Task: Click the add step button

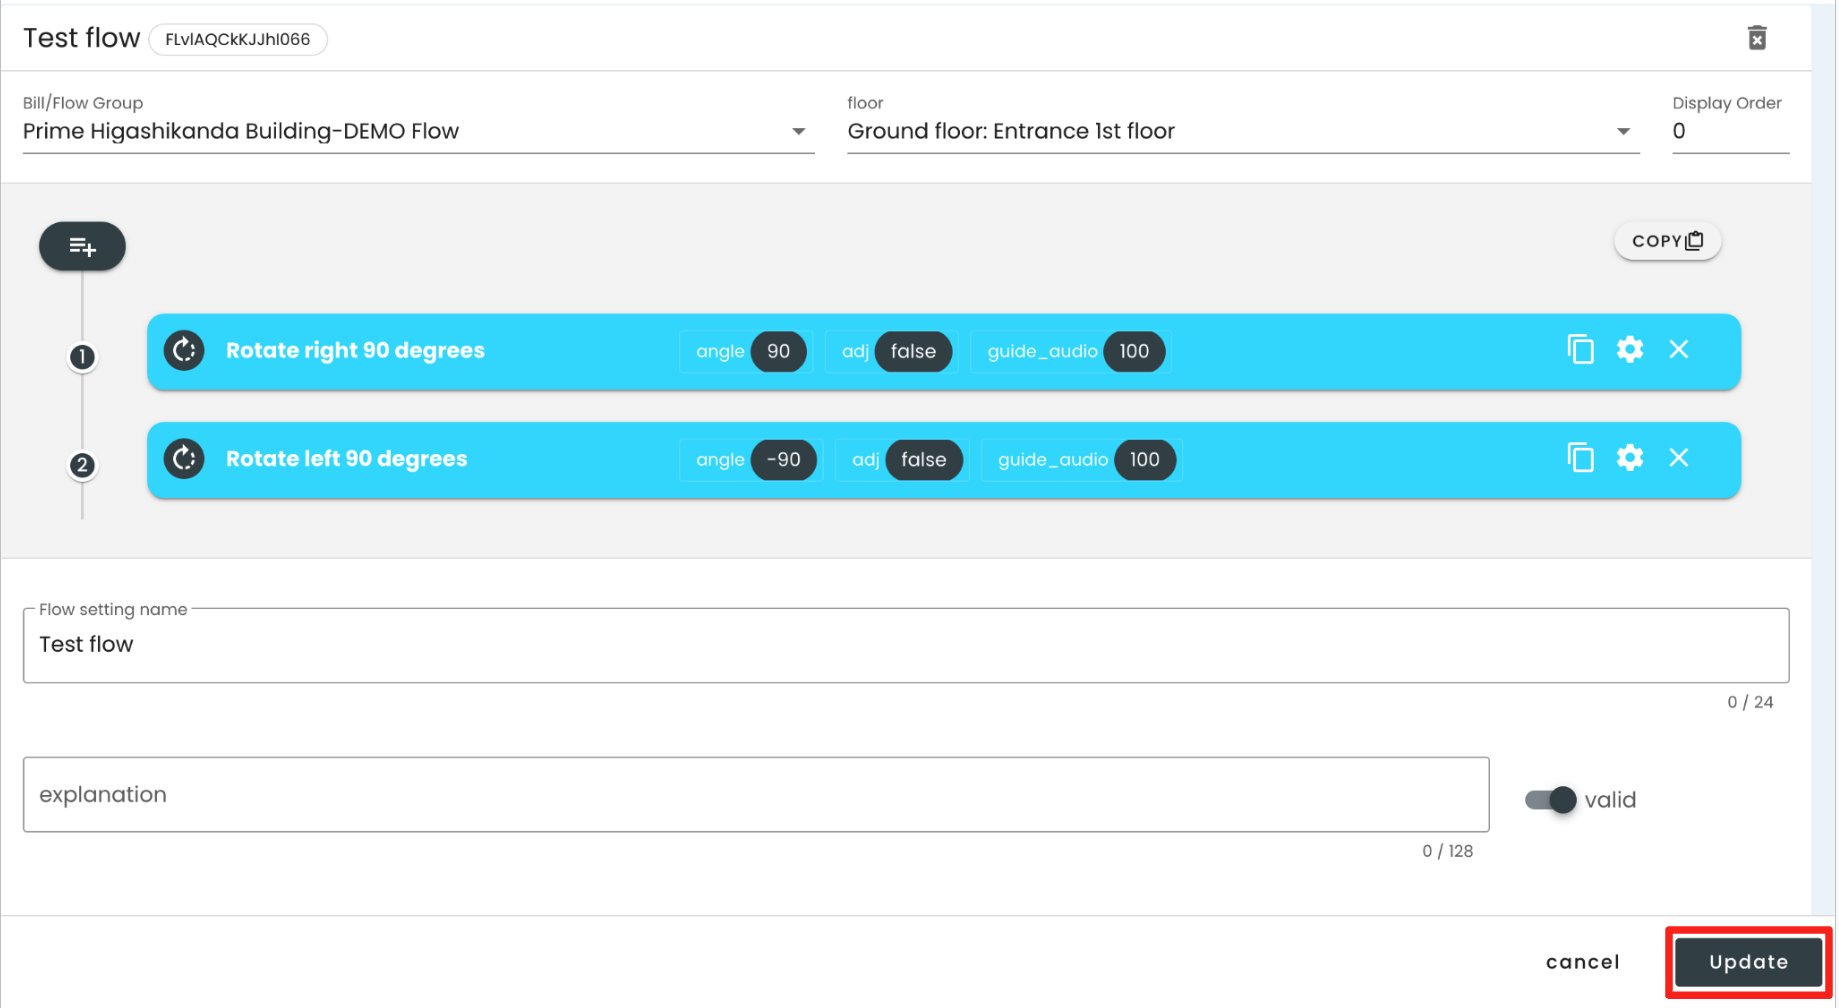Action: pos(82,246)
